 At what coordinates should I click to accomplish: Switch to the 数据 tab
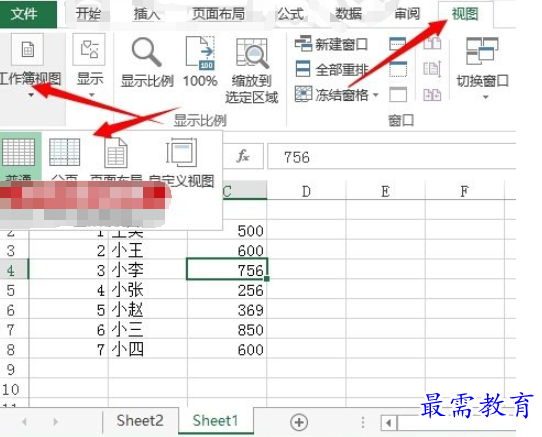click(348, 15)
